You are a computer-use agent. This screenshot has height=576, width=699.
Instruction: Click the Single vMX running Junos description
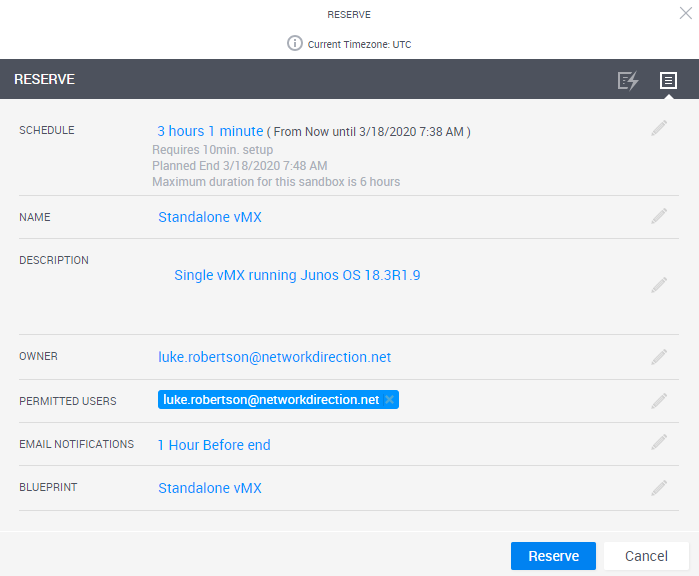(297, 275)
